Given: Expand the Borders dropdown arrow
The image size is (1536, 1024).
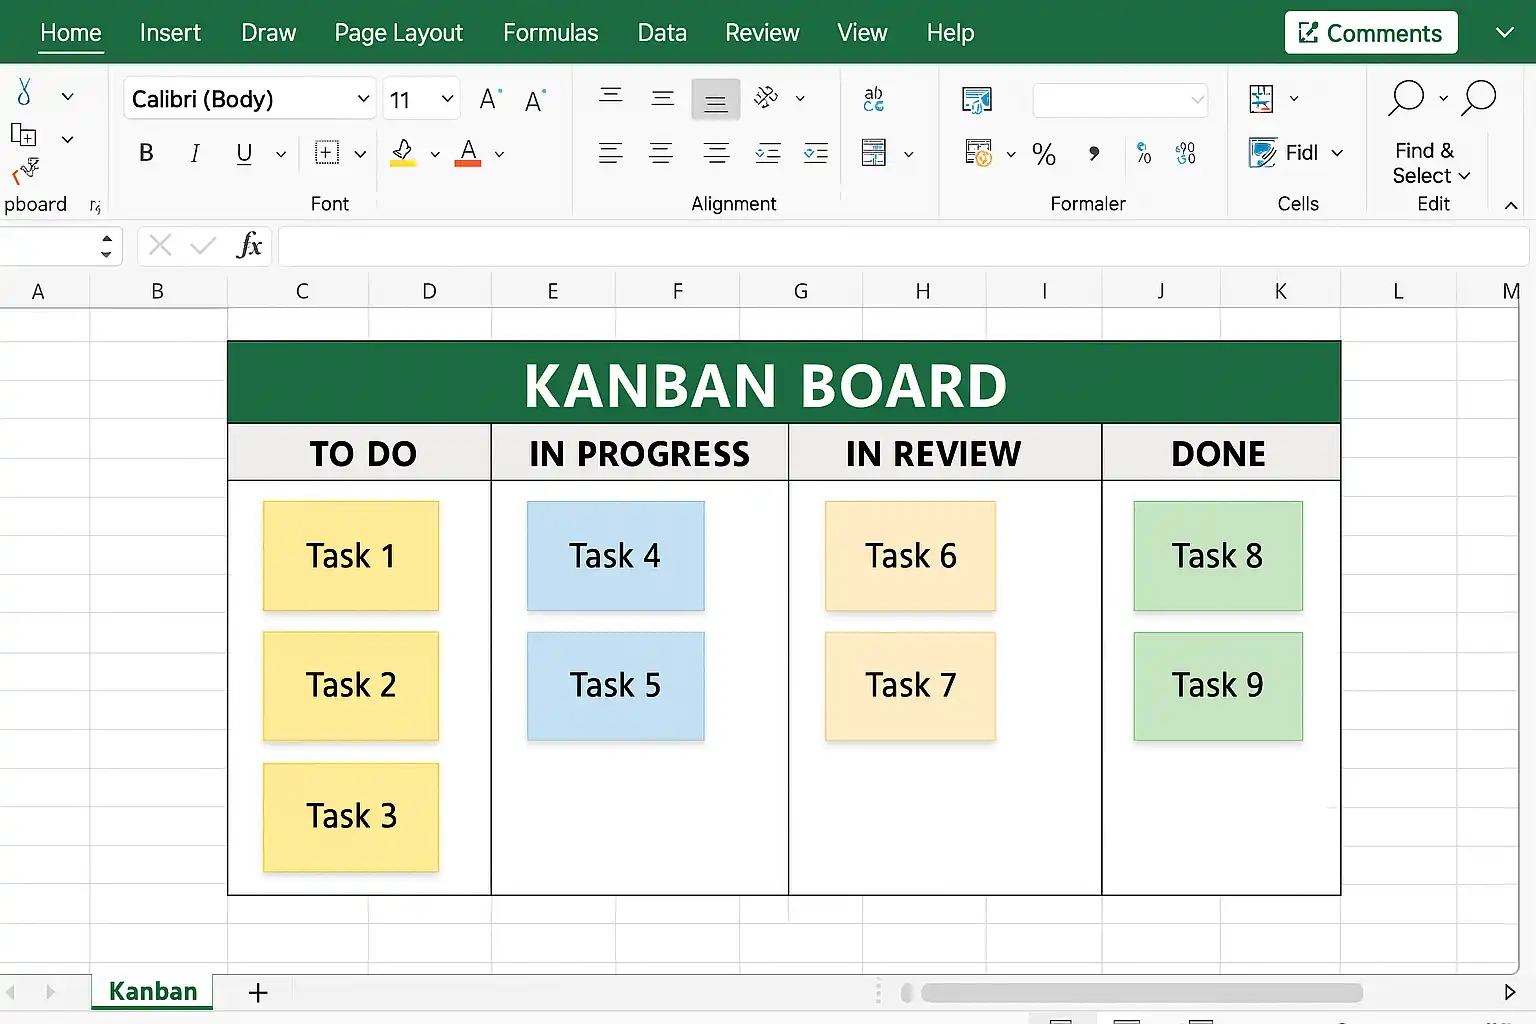Looking at the screenshot, I should (x=360, y=154).
